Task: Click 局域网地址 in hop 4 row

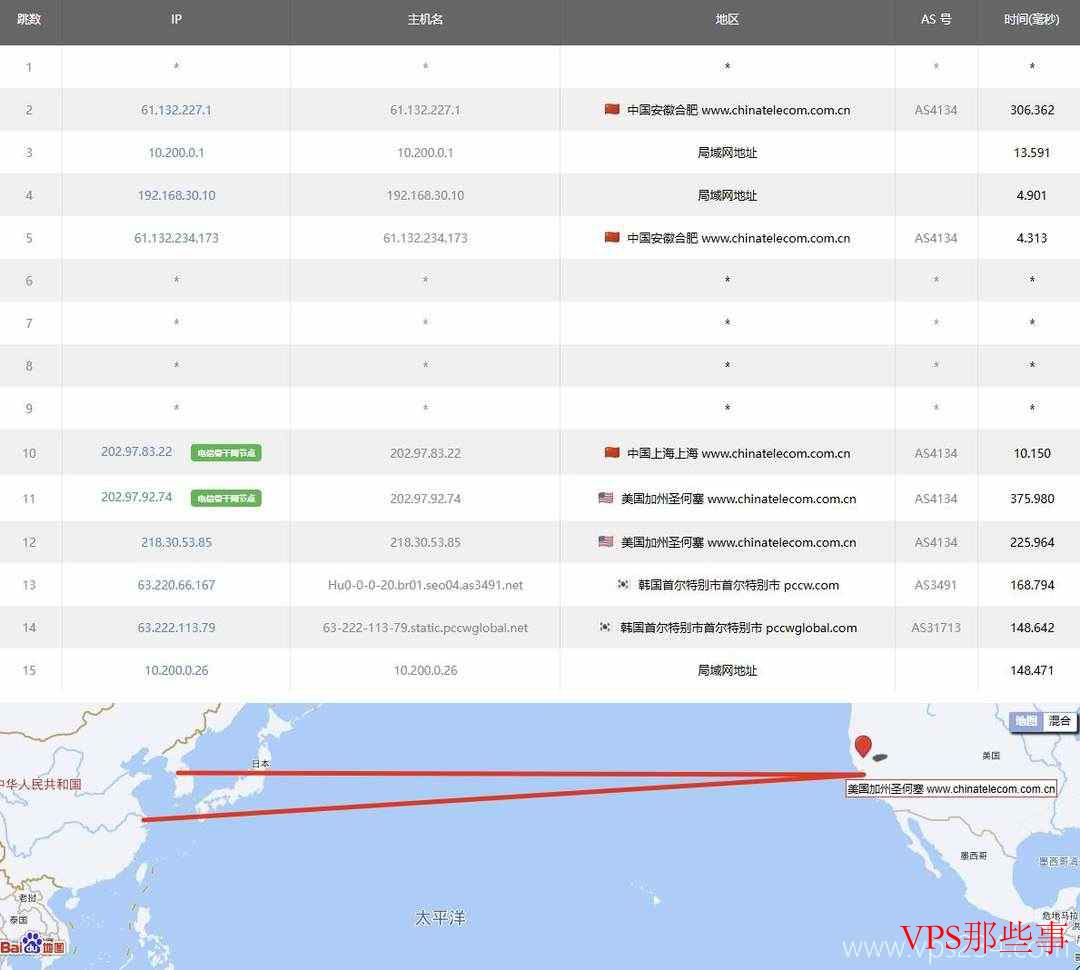Action: tap(727, 196)
